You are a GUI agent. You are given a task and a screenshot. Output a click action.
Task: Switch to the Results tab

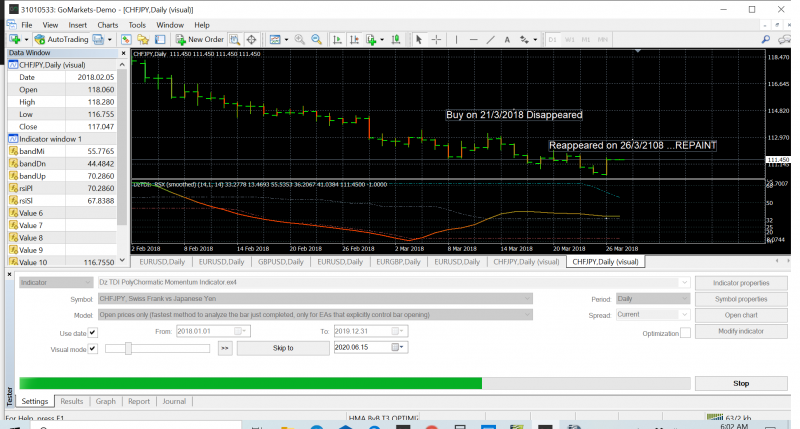coord(71,401)
